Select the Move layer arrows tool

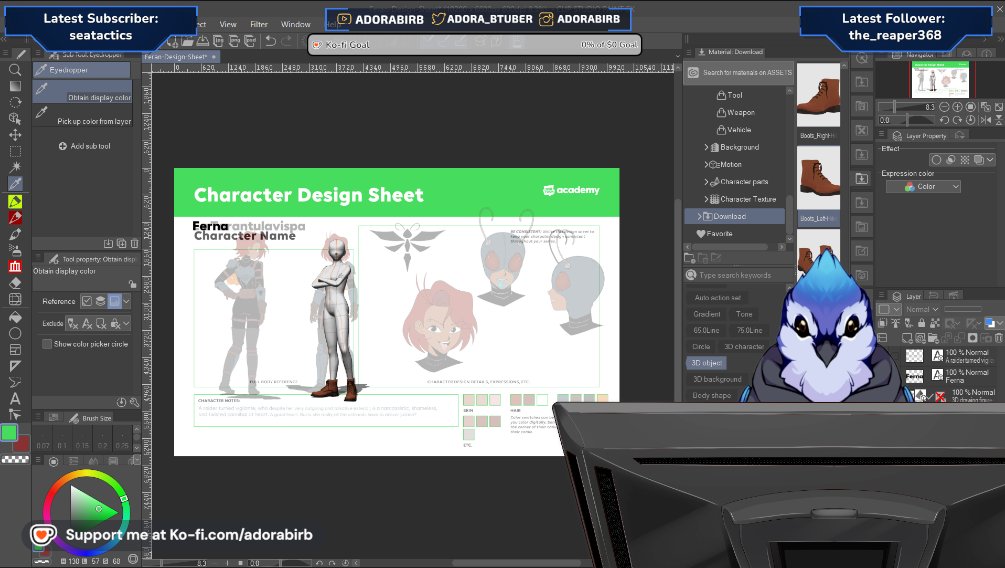click(15, 135)
